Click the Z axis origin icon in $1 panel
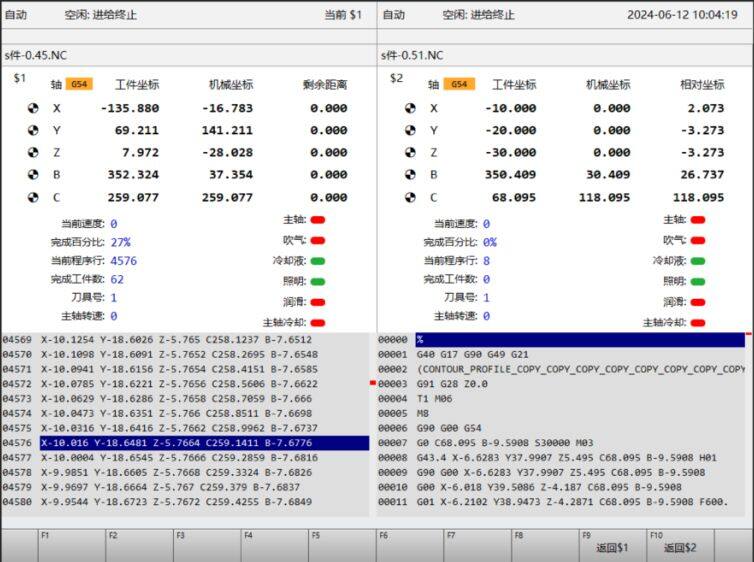The height and width of the screenshot is (562, 754). [33, 152]
